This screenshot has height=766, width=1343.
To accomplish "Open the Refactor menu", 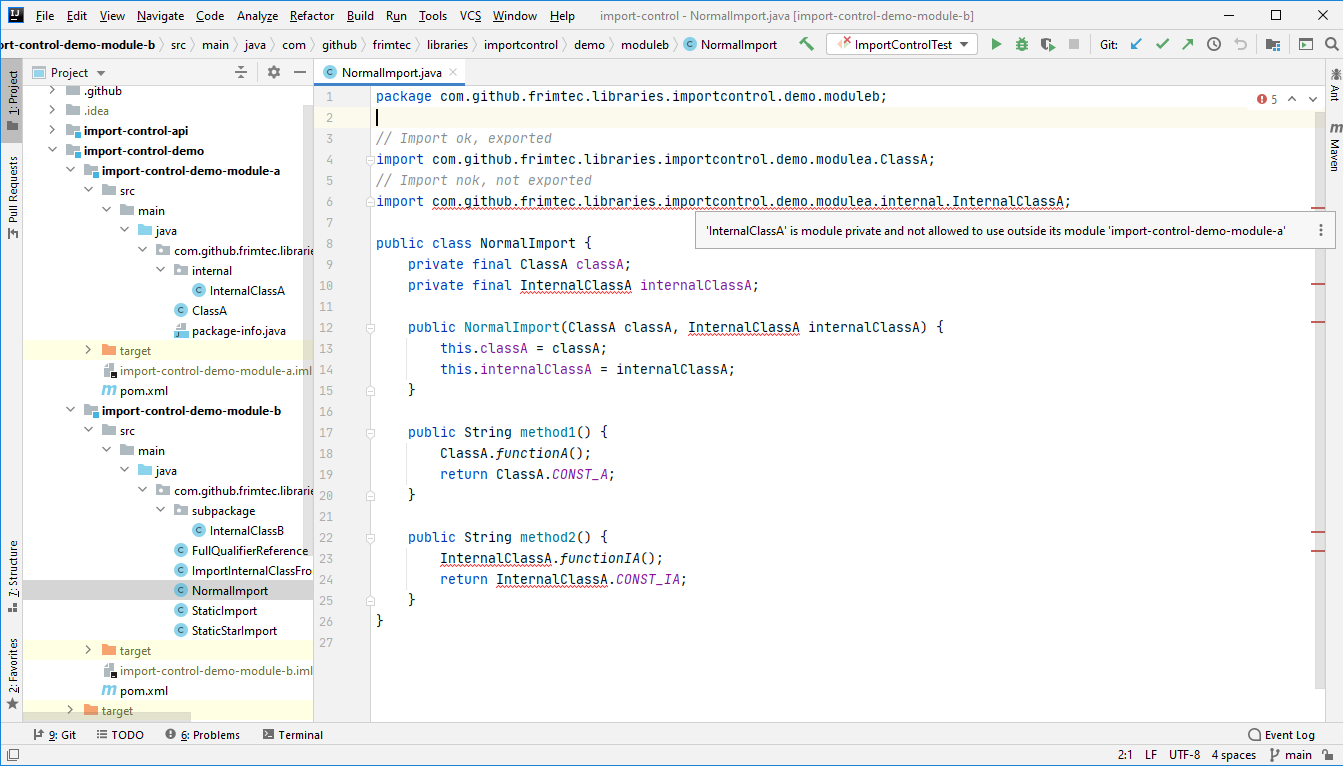I will [312, 16].
